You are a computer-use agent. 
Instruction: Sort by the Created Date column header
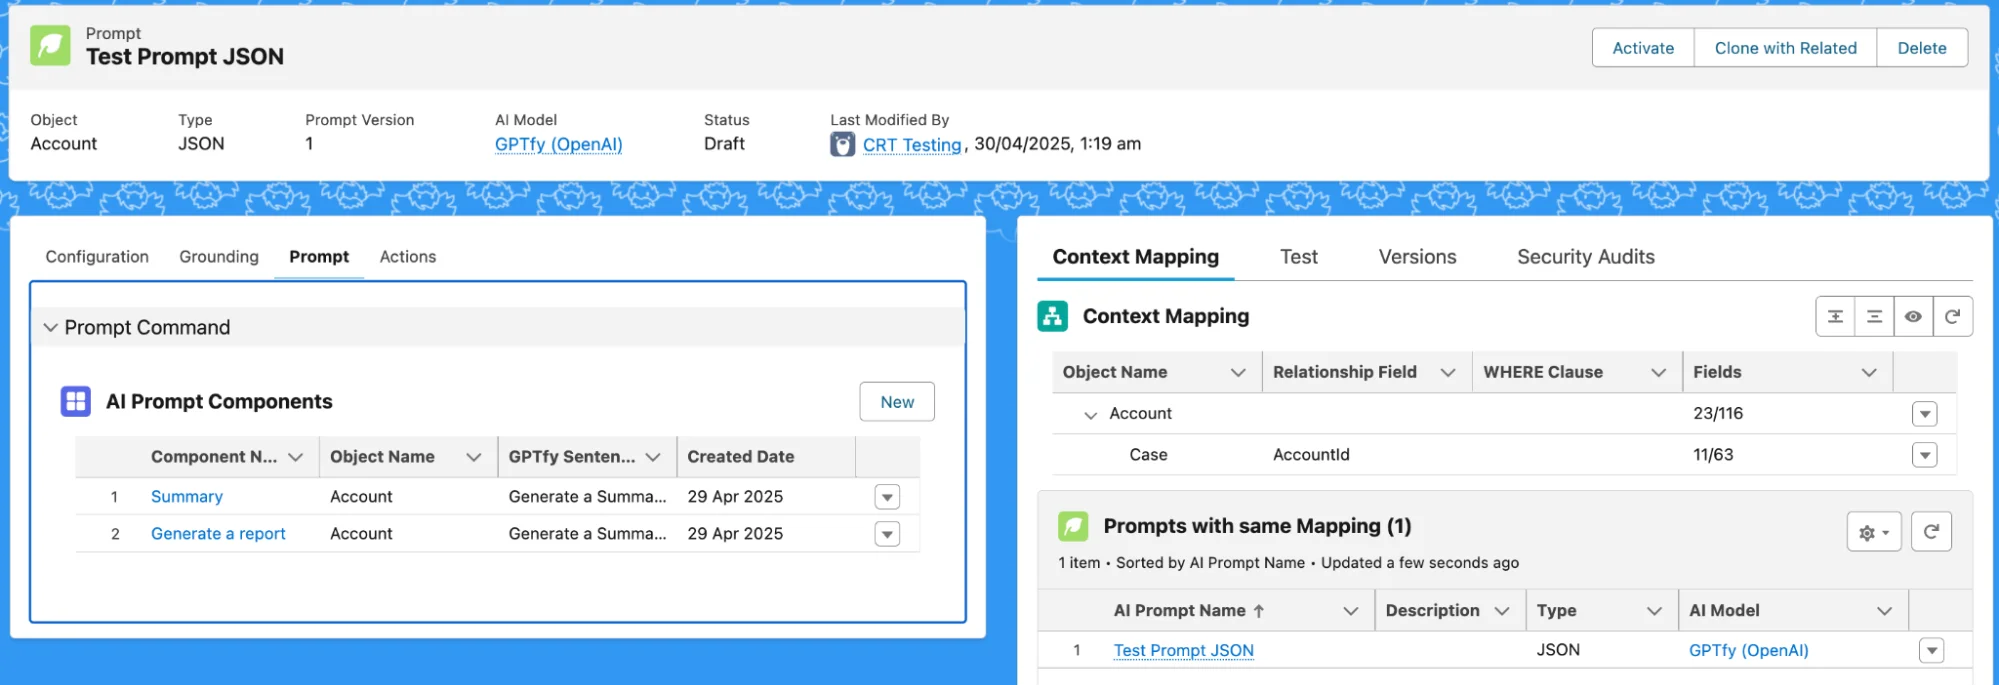tap(741, 457)
